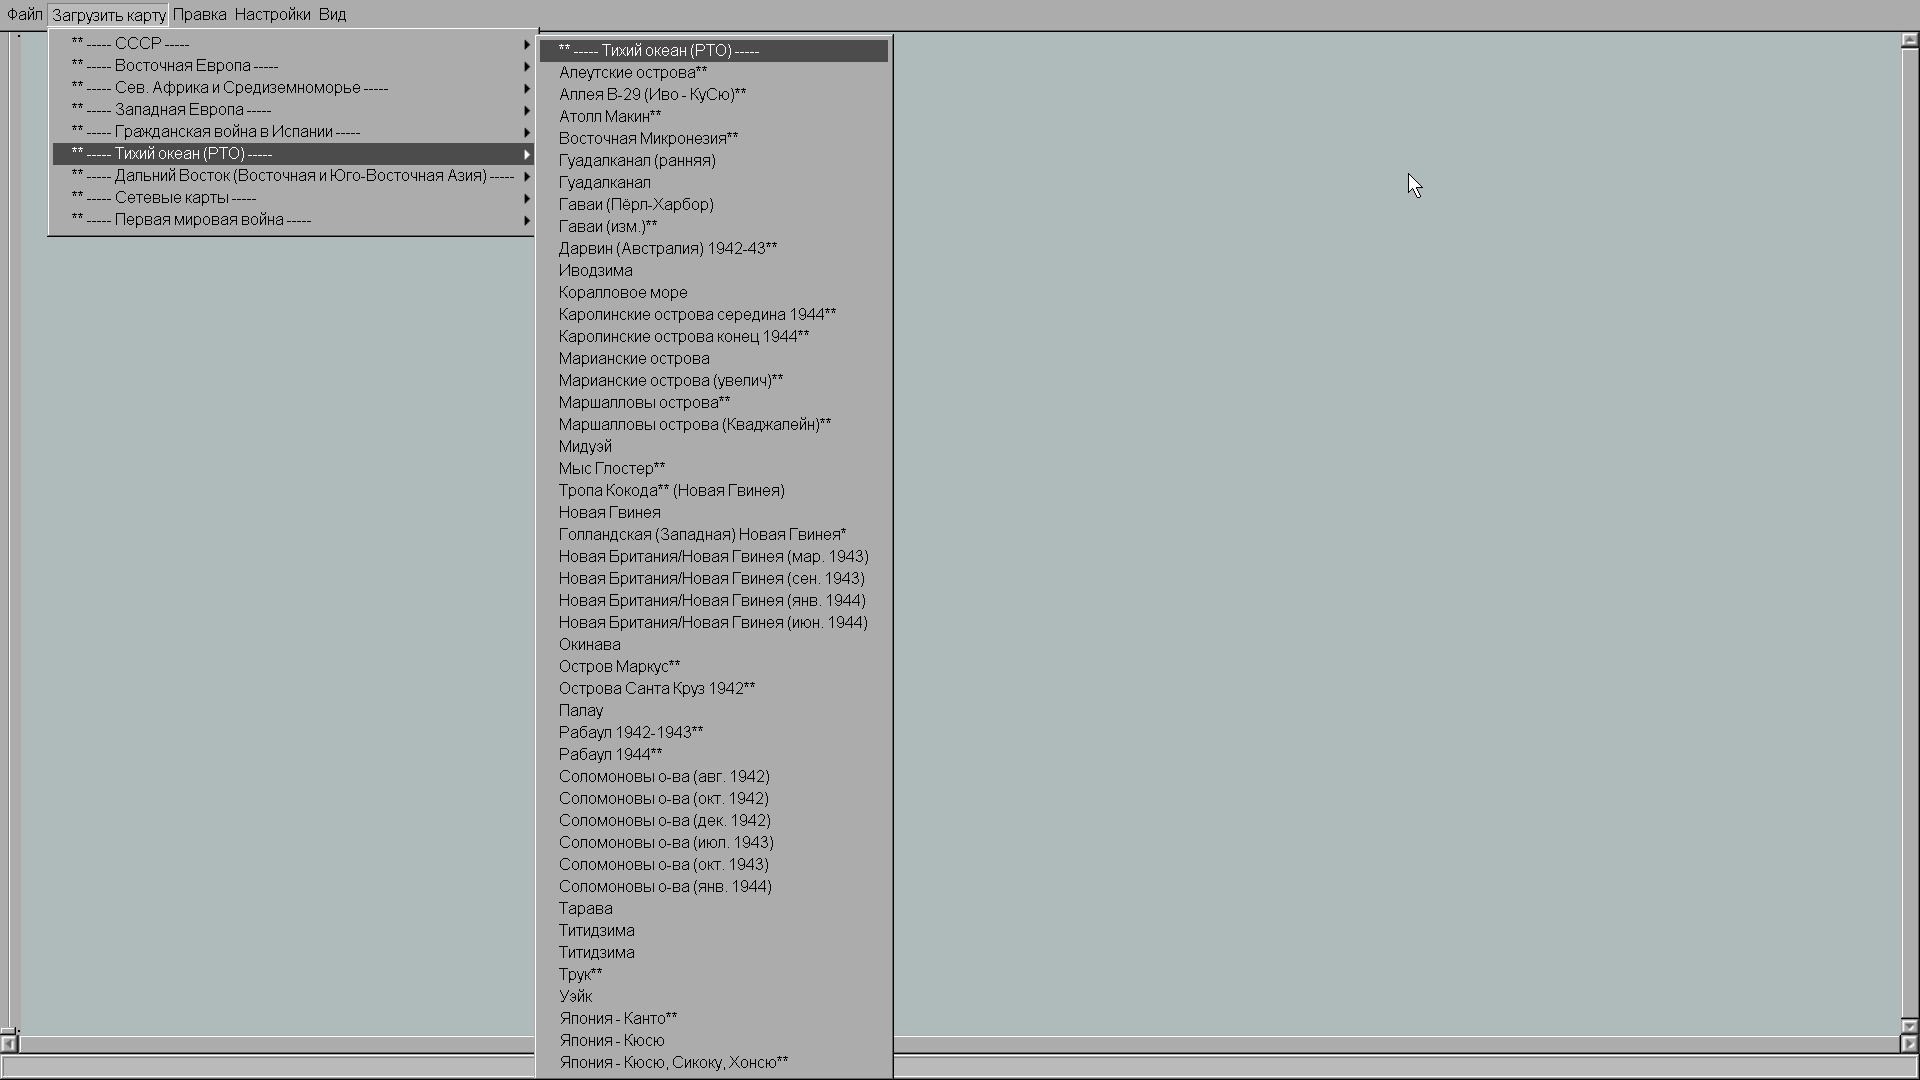Load Соломоновы о-ва (окт. 1943) map
This screenshot has height=1080, width=1920.
[714, 865]
